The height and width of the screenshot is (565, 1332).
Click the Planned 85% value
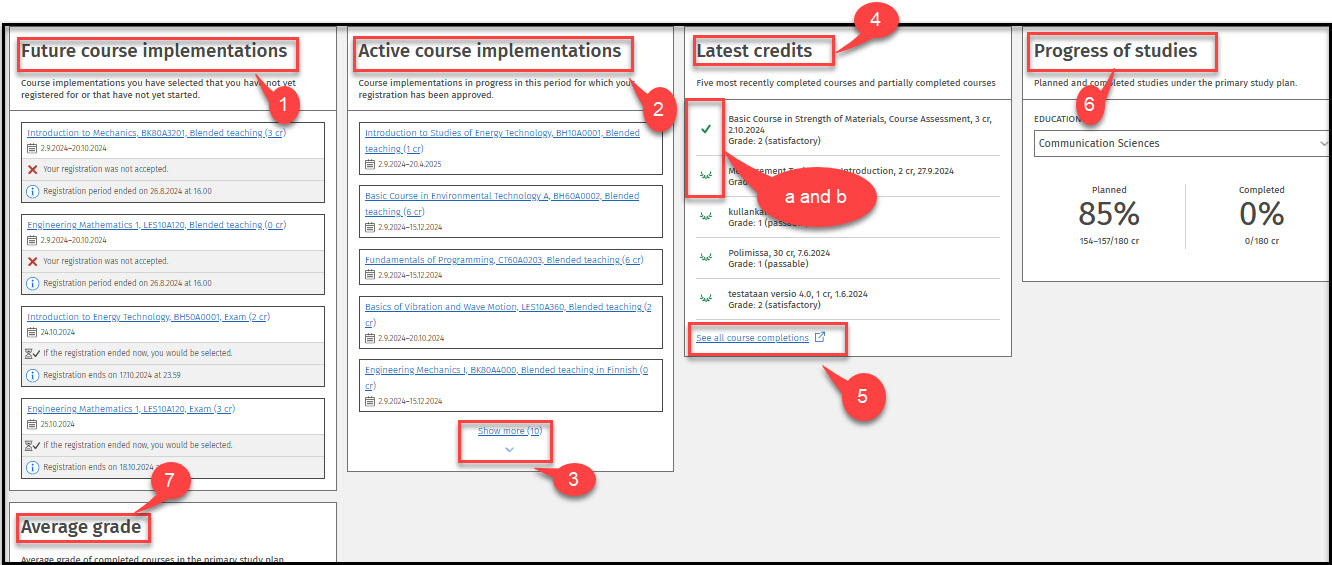pyautogui.click(x=1109, y=213)
